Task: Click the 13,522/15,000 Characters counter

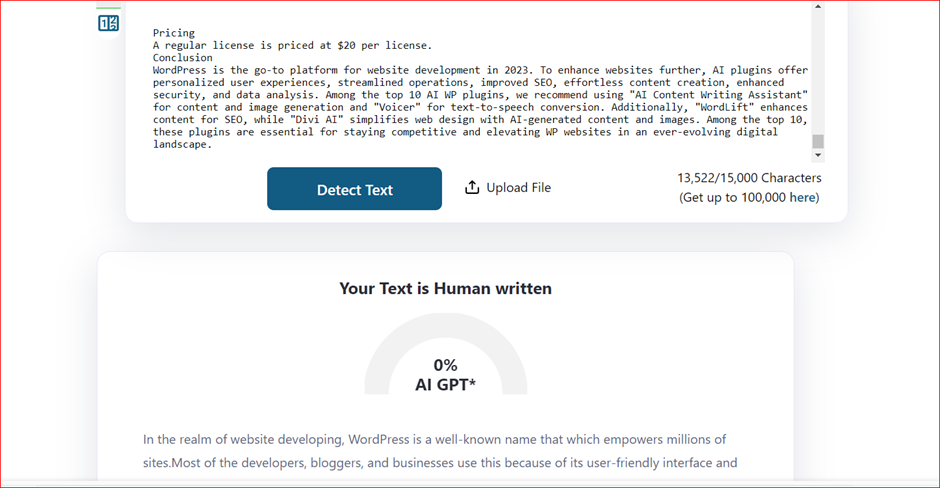Action: tap(749, 178)
